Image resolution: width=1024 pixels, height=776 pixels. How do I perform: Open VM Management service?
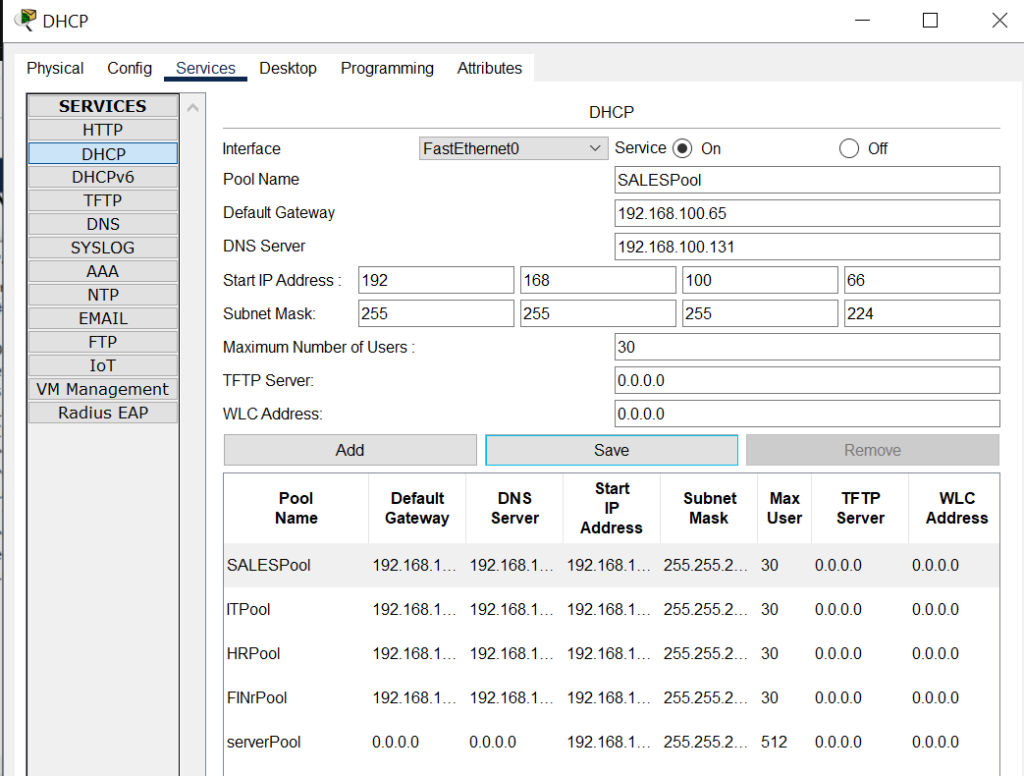tap(103, 389)
